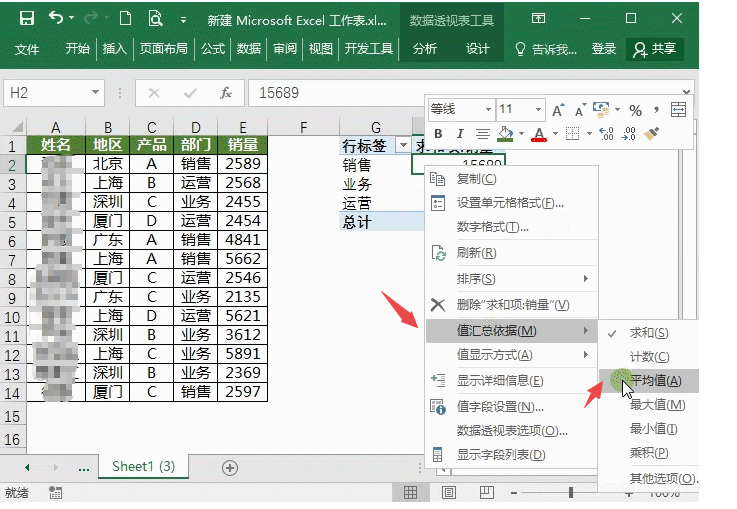Select the checked 求和(S) summarize option
This screenshot has width=737, height=509.
tap(648, 332)
